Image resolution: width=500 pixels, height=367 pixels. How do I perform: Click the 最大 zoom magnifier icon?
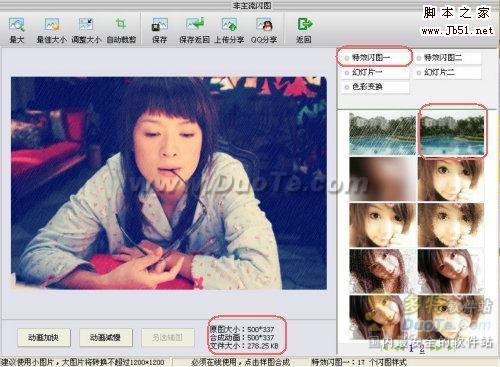(17, 24)
